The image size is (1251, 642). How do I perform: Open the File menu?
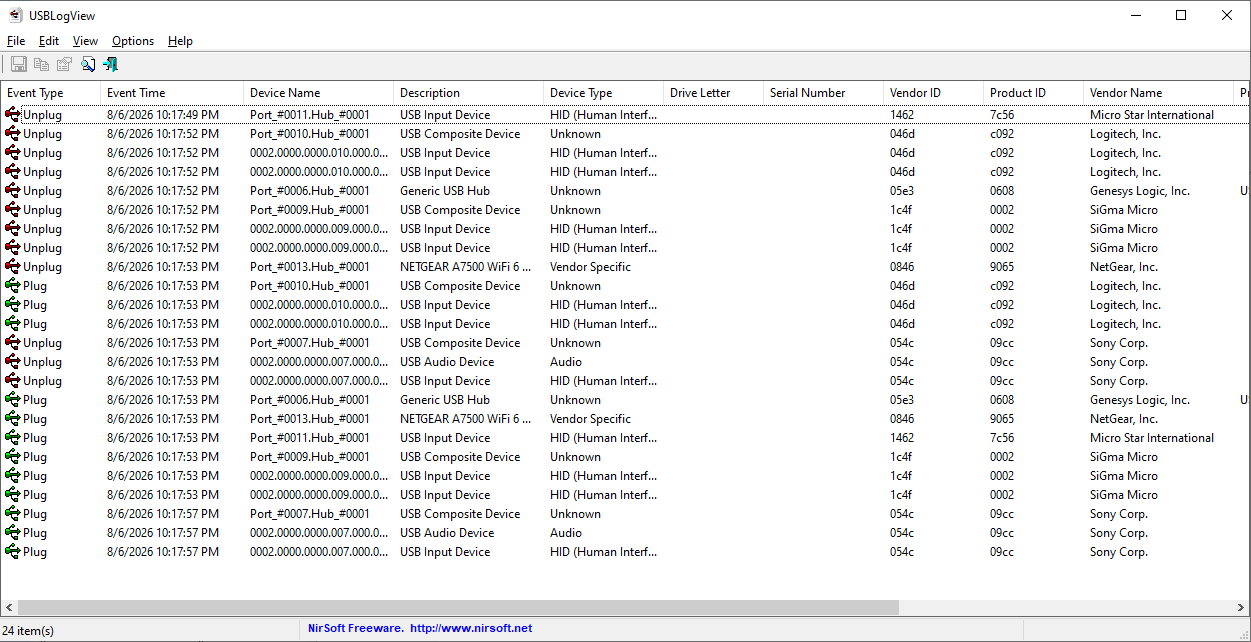[x=16, y=41]
